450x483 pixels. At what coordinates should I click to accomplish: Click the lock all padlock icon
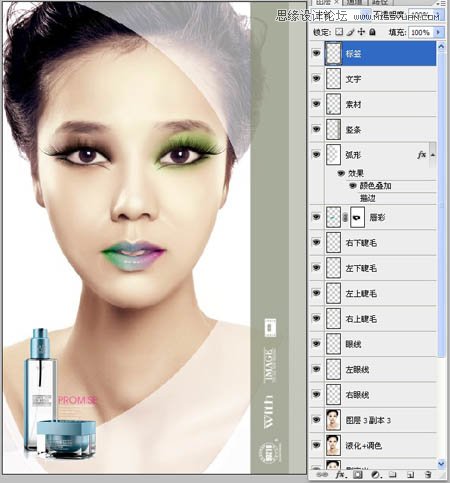[x=373, y=32]
